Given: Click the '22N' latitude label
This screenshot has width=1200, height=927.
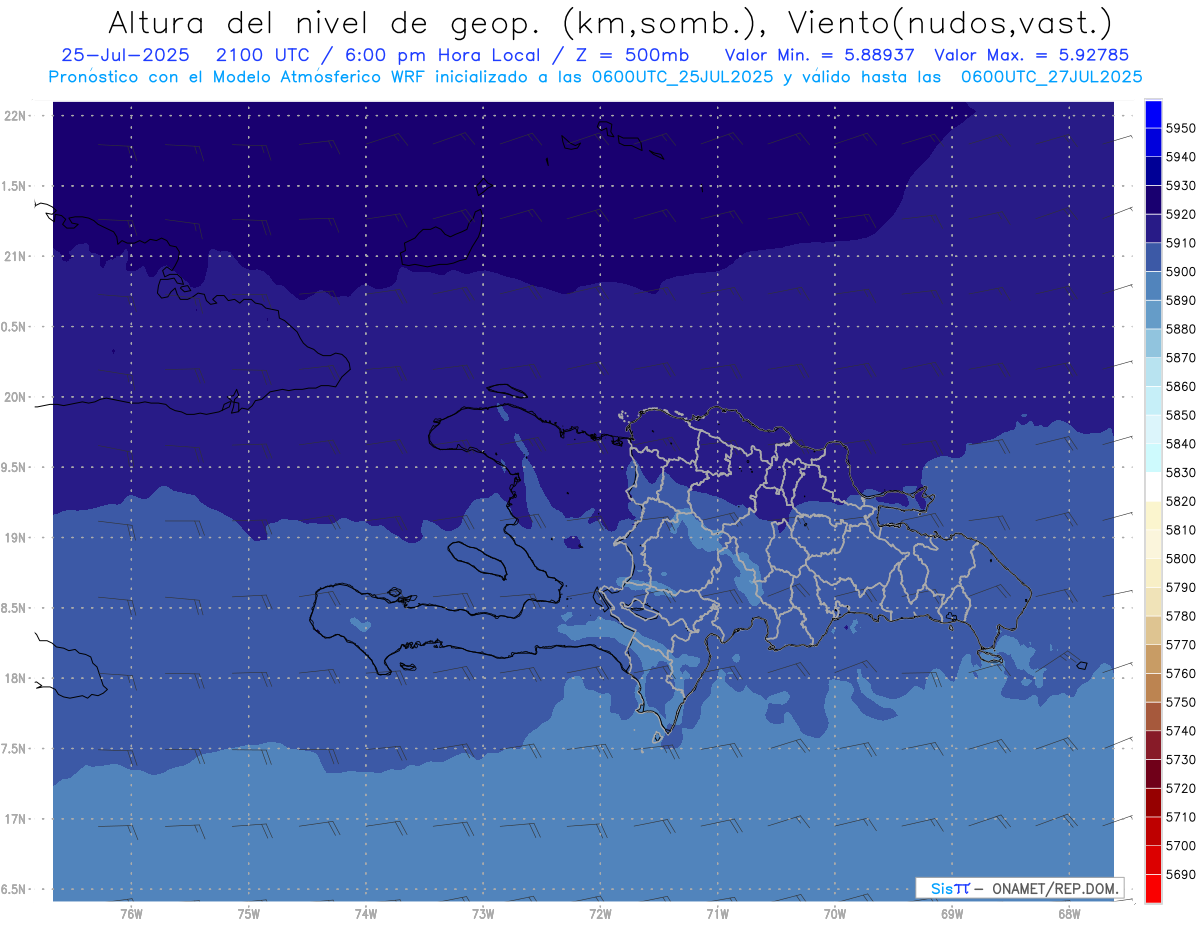Looking at the screenshot, I should coord(15,115).
